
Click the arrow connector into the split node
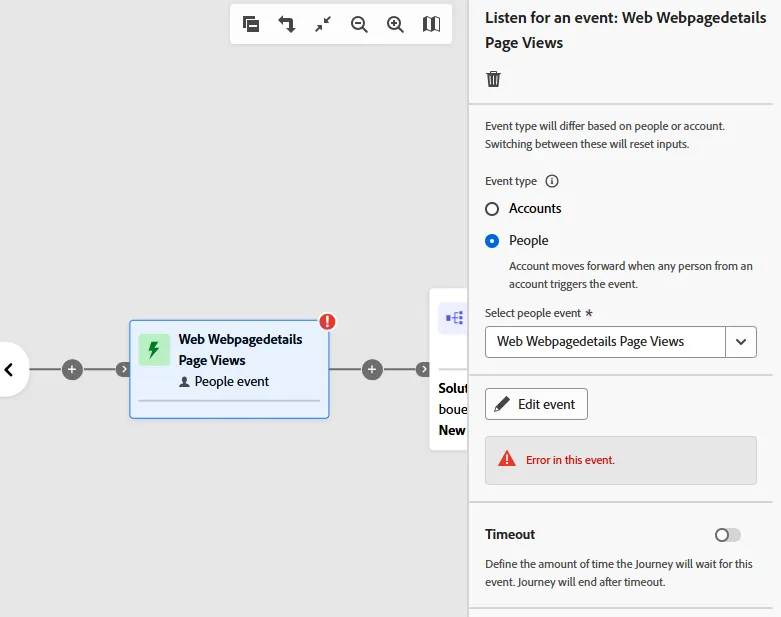(423, 370)
